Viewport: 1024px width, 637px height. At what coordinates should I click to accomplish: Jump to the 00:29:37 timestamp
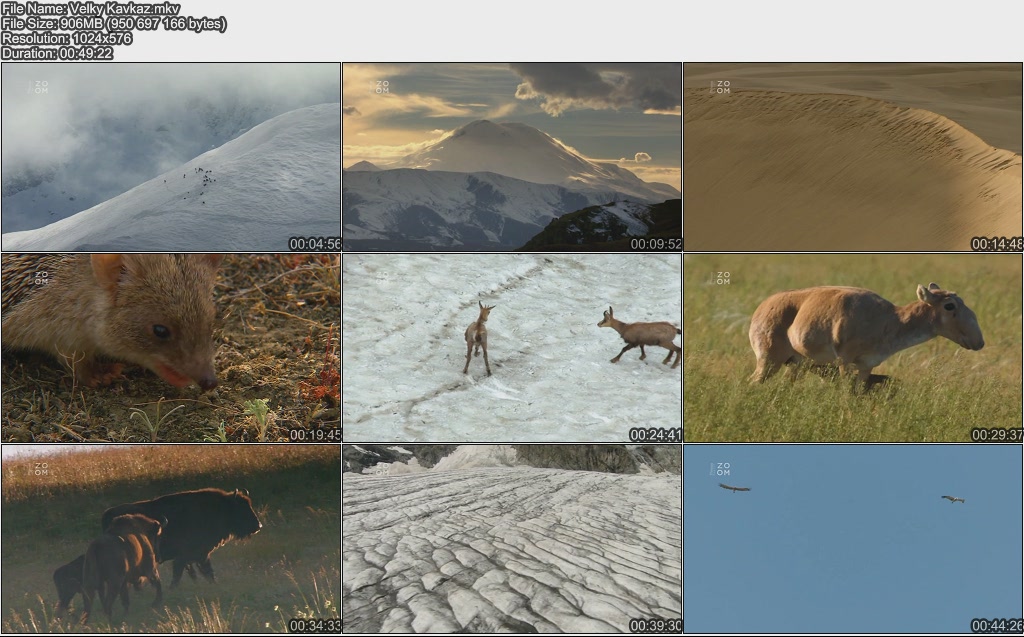coord(996,435)
